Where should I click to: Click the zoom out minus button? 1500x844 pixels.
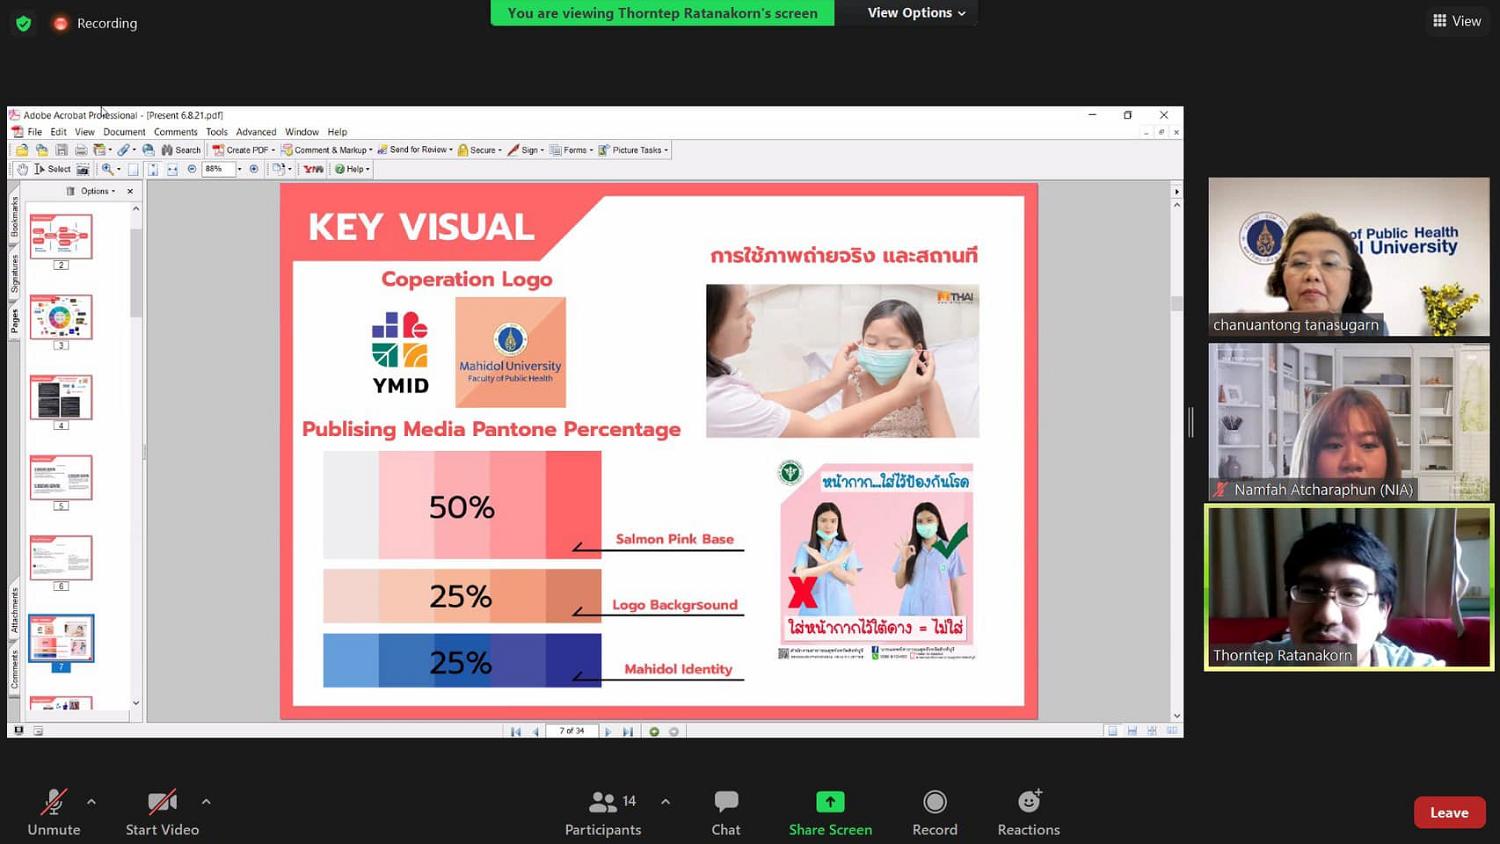(x=192, y=169)
